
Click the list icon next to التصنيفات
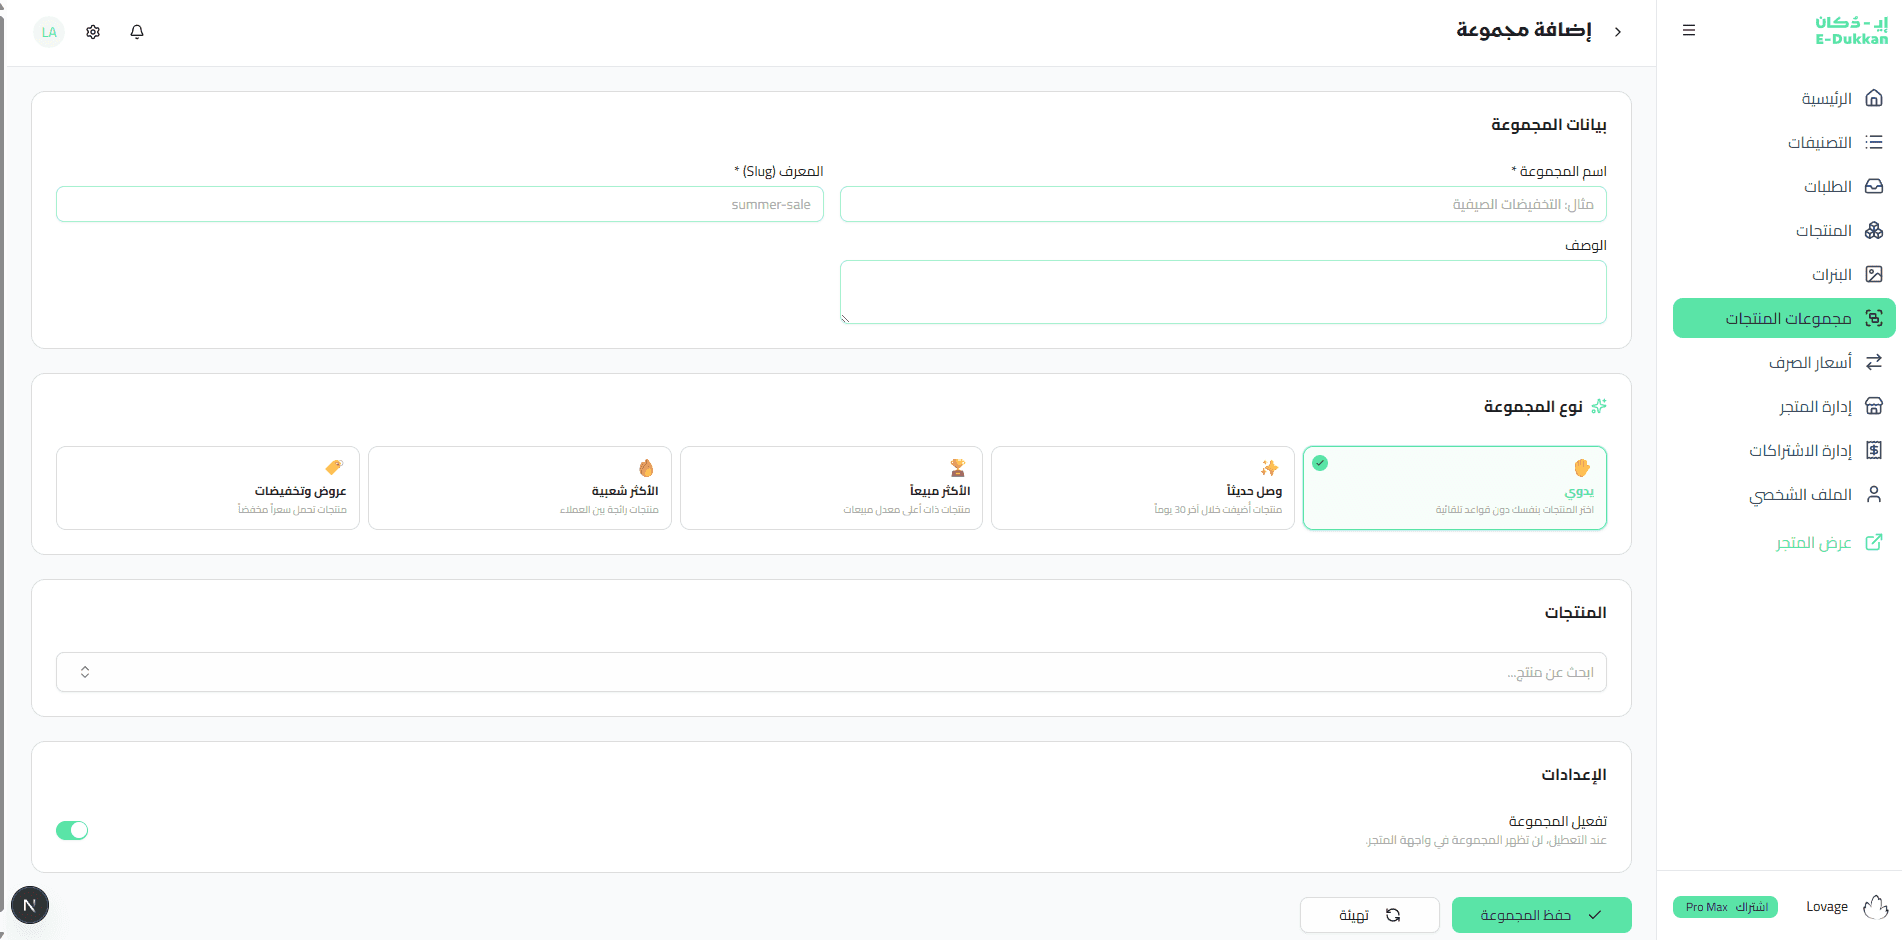1874,142
